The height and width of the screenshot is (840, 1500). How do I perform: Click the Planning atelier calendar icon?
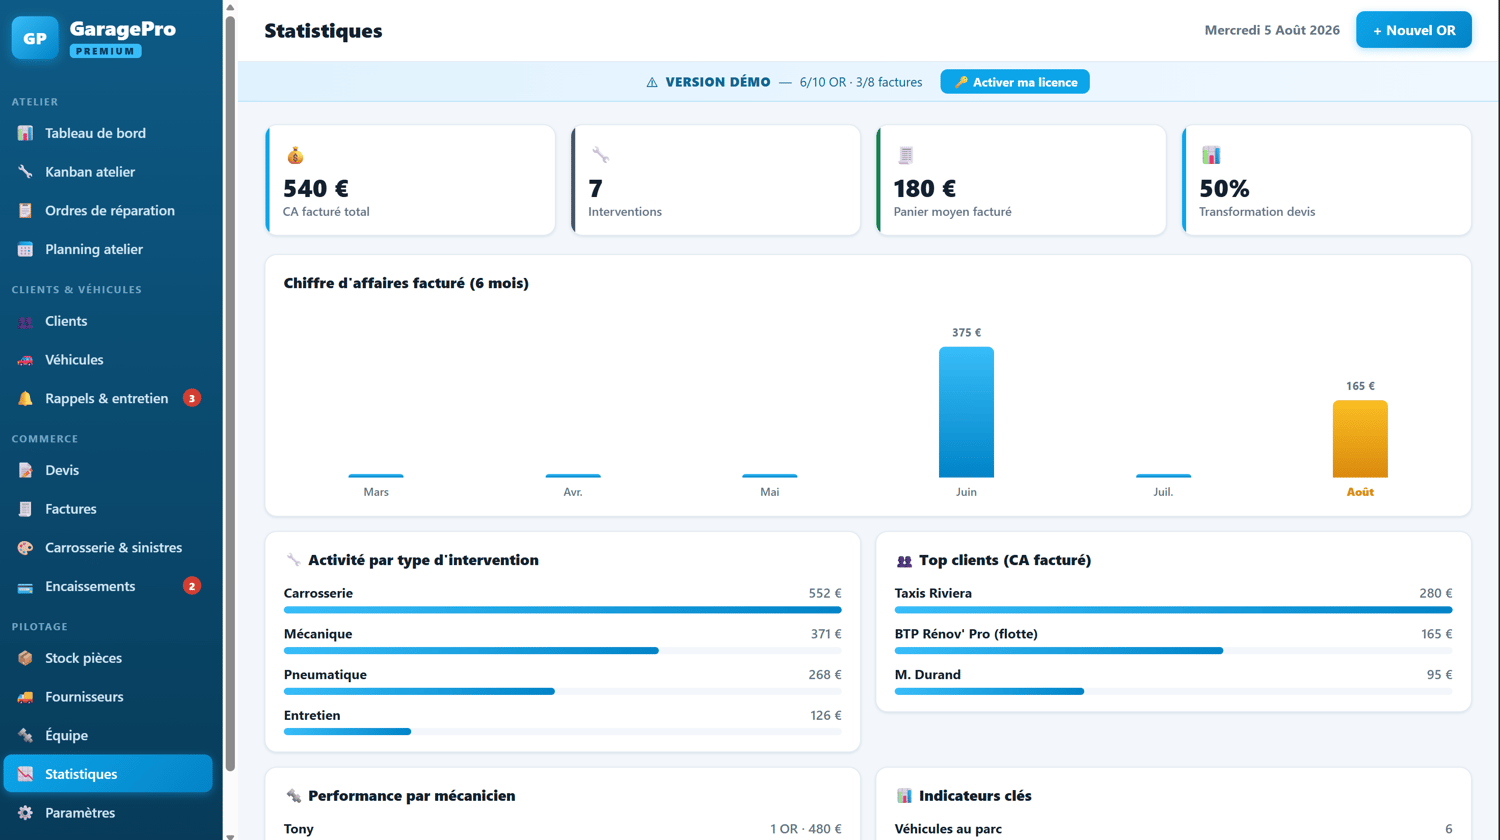pyautogui.click(x=25, y=249)
